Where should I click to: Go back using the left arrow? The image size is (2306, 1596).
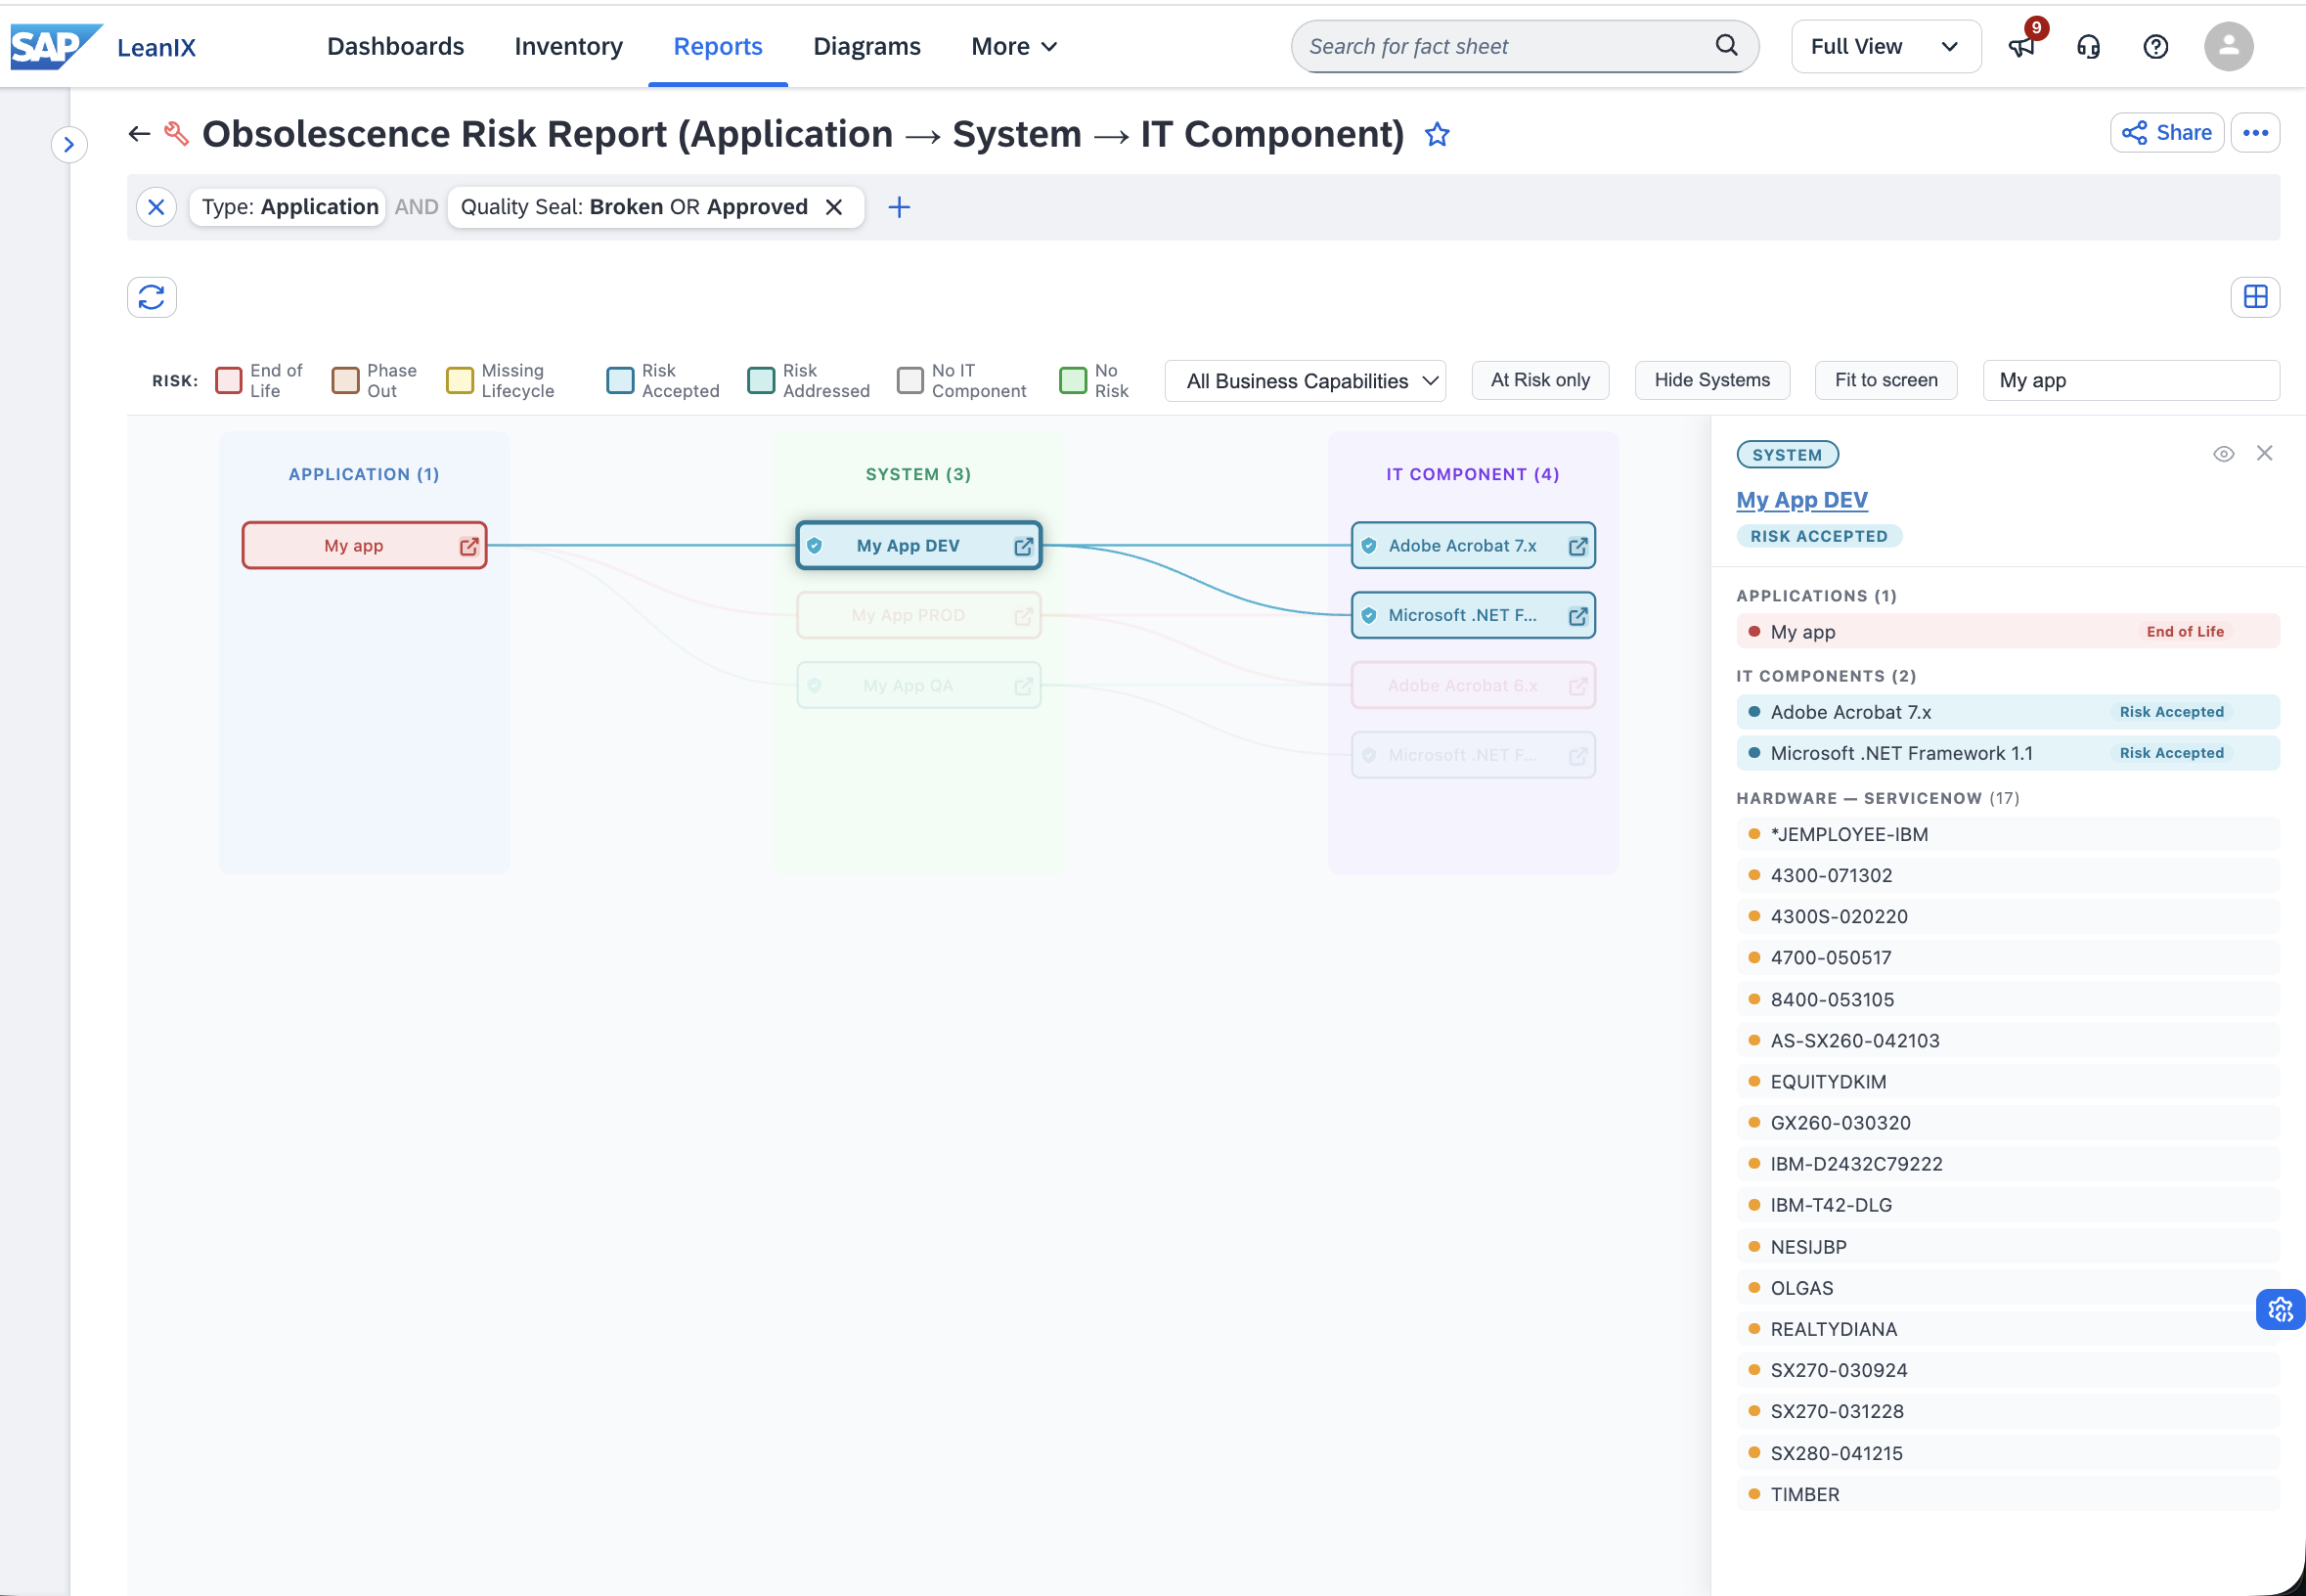coord(139,133)
